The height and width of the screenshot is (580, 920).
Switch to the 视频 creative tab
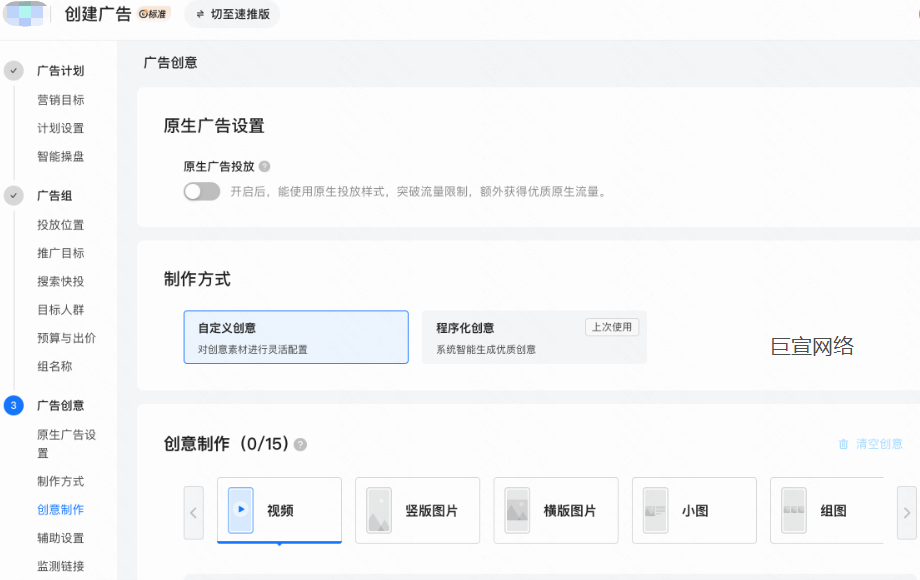tap(279, 510)
